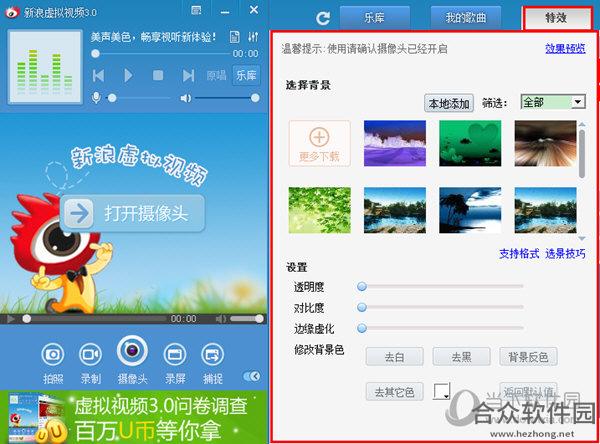The width and height of the screenshot is (600, 444).
Task: Switch to the 特效 tab
Action: coord(556,18)
